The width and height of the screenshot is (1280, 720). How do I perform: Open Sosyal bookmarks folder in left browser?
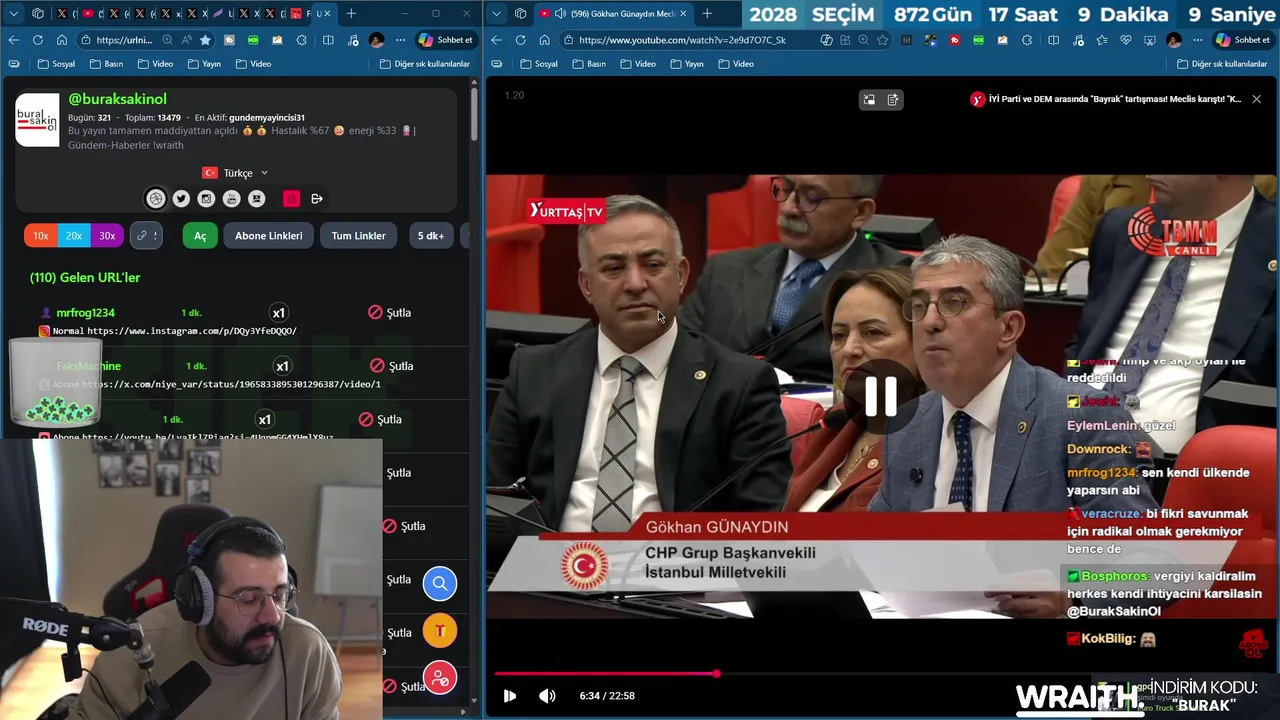coord(55,64)
